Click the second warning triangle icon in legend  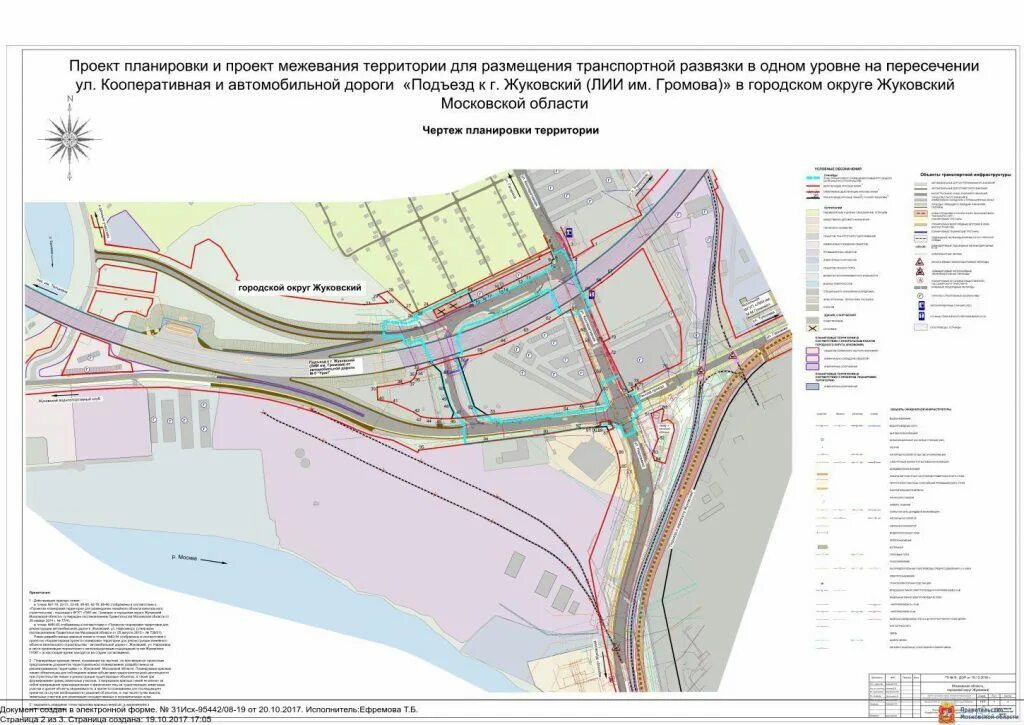pos(921,271)
